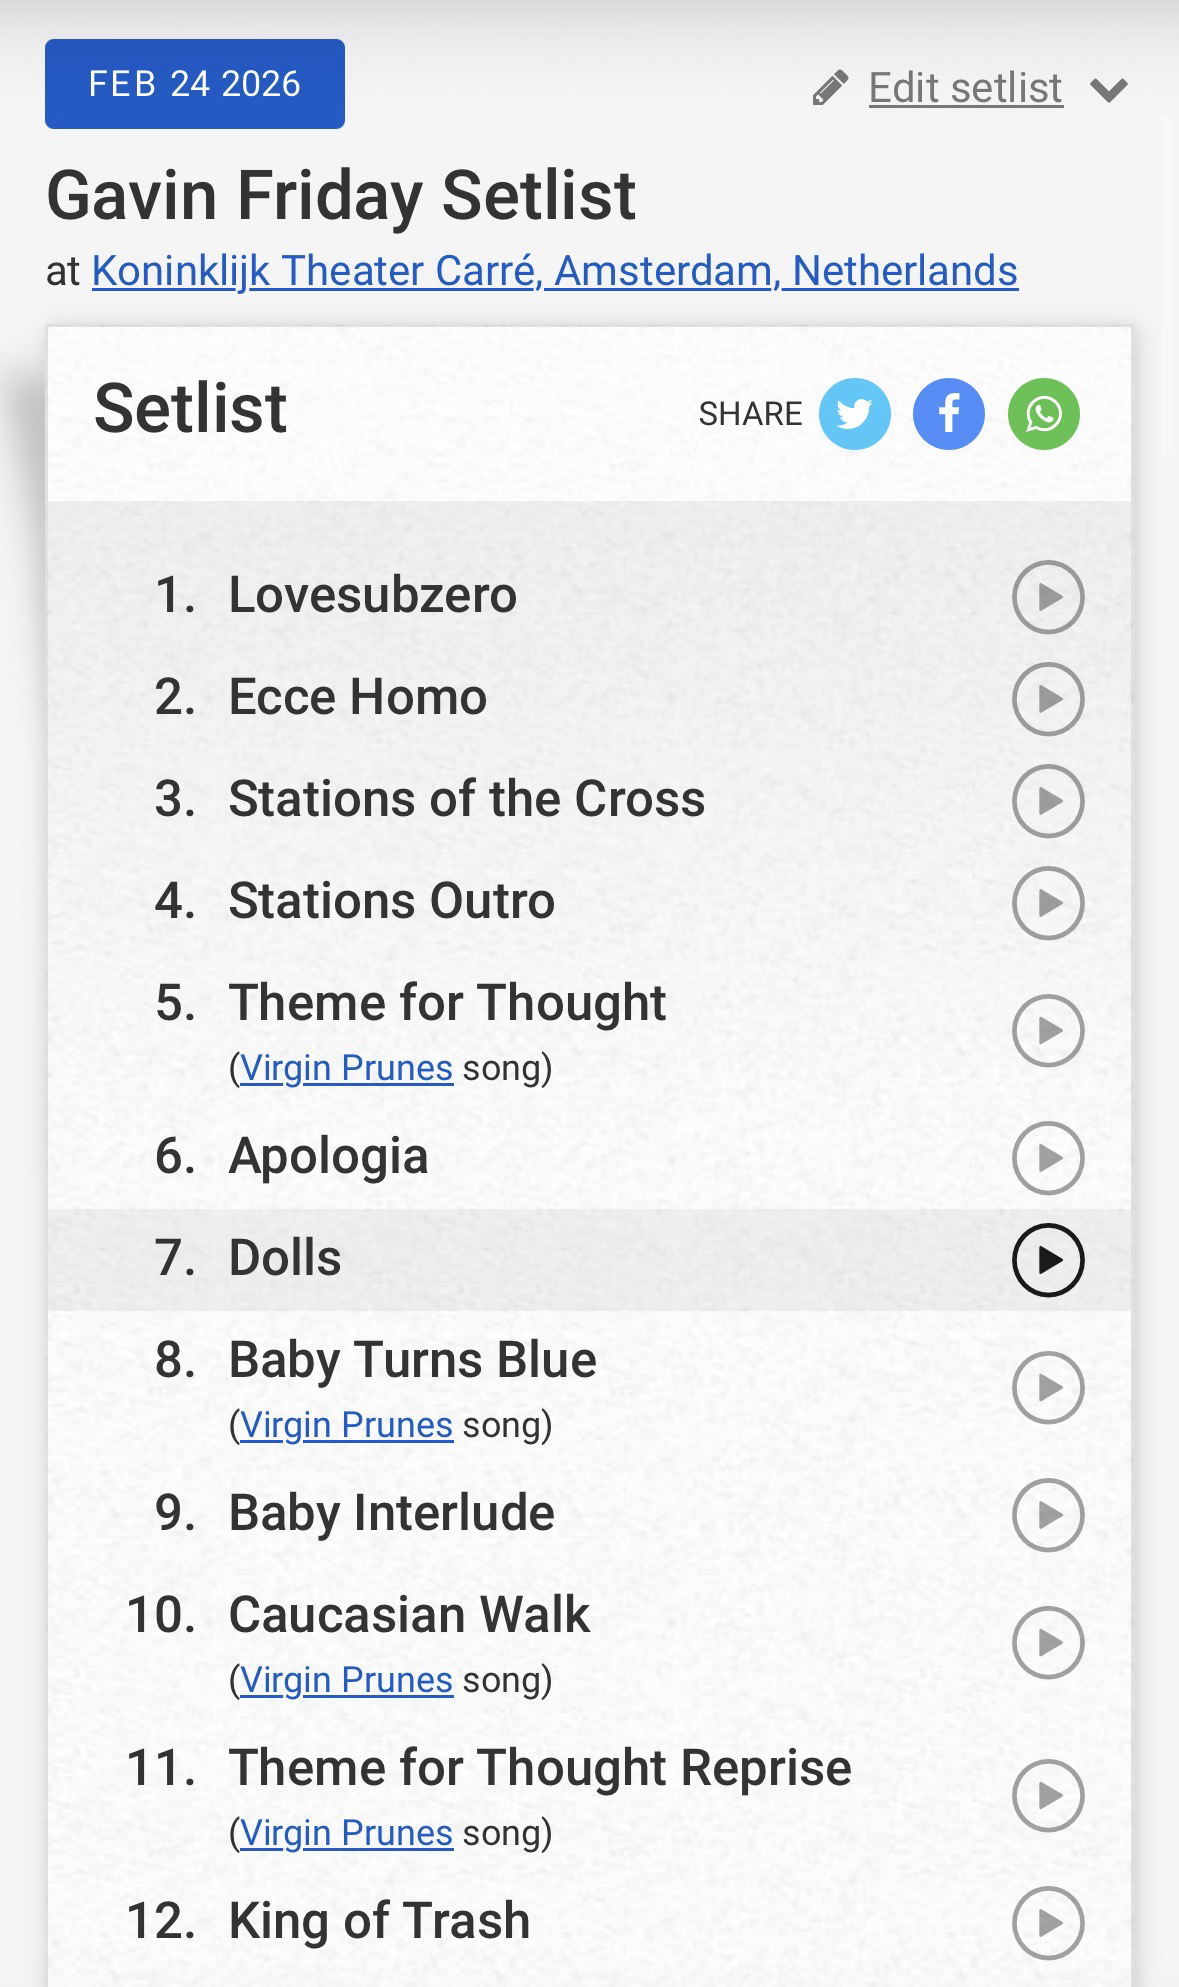The width and height of the screenshot is (1179, 1987).
Task: Play Stations of the Cross
Action: [x=1048, y=801]
